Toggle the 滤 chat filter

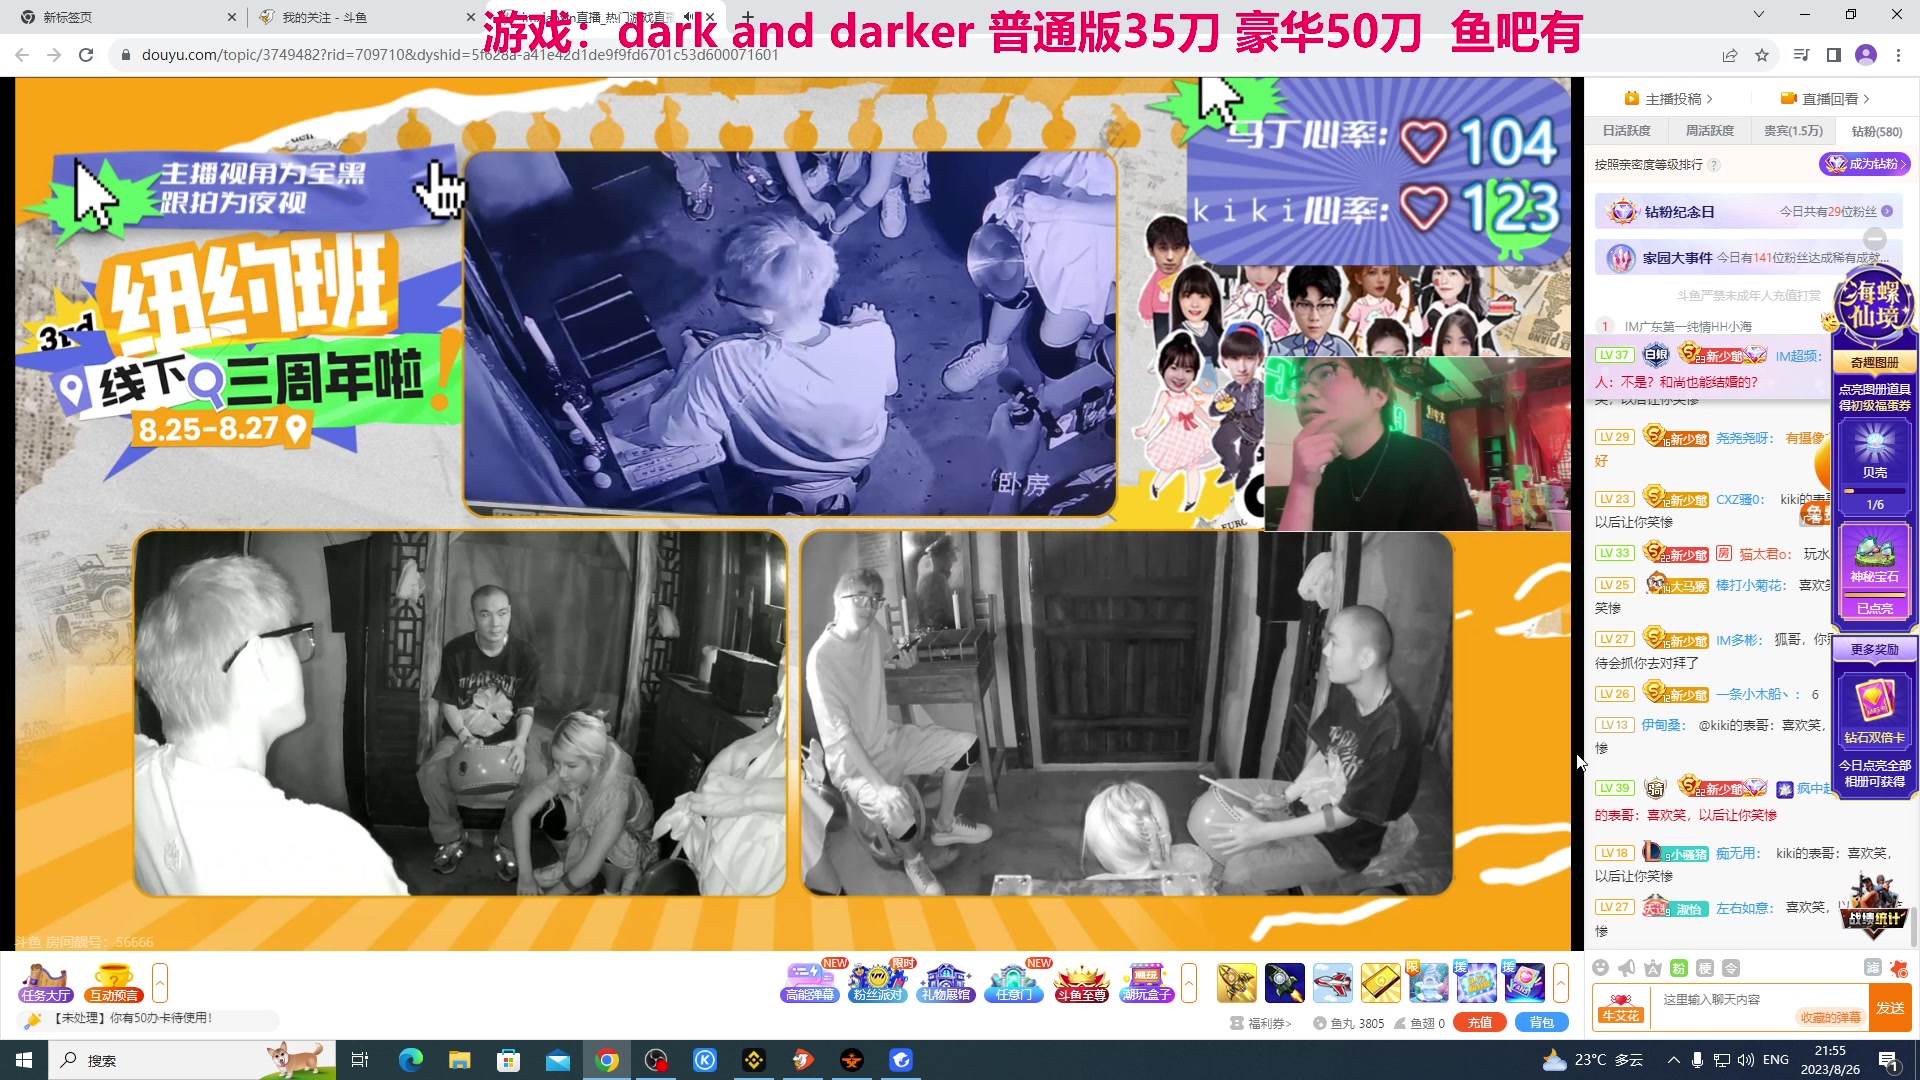pos(1873,967)
